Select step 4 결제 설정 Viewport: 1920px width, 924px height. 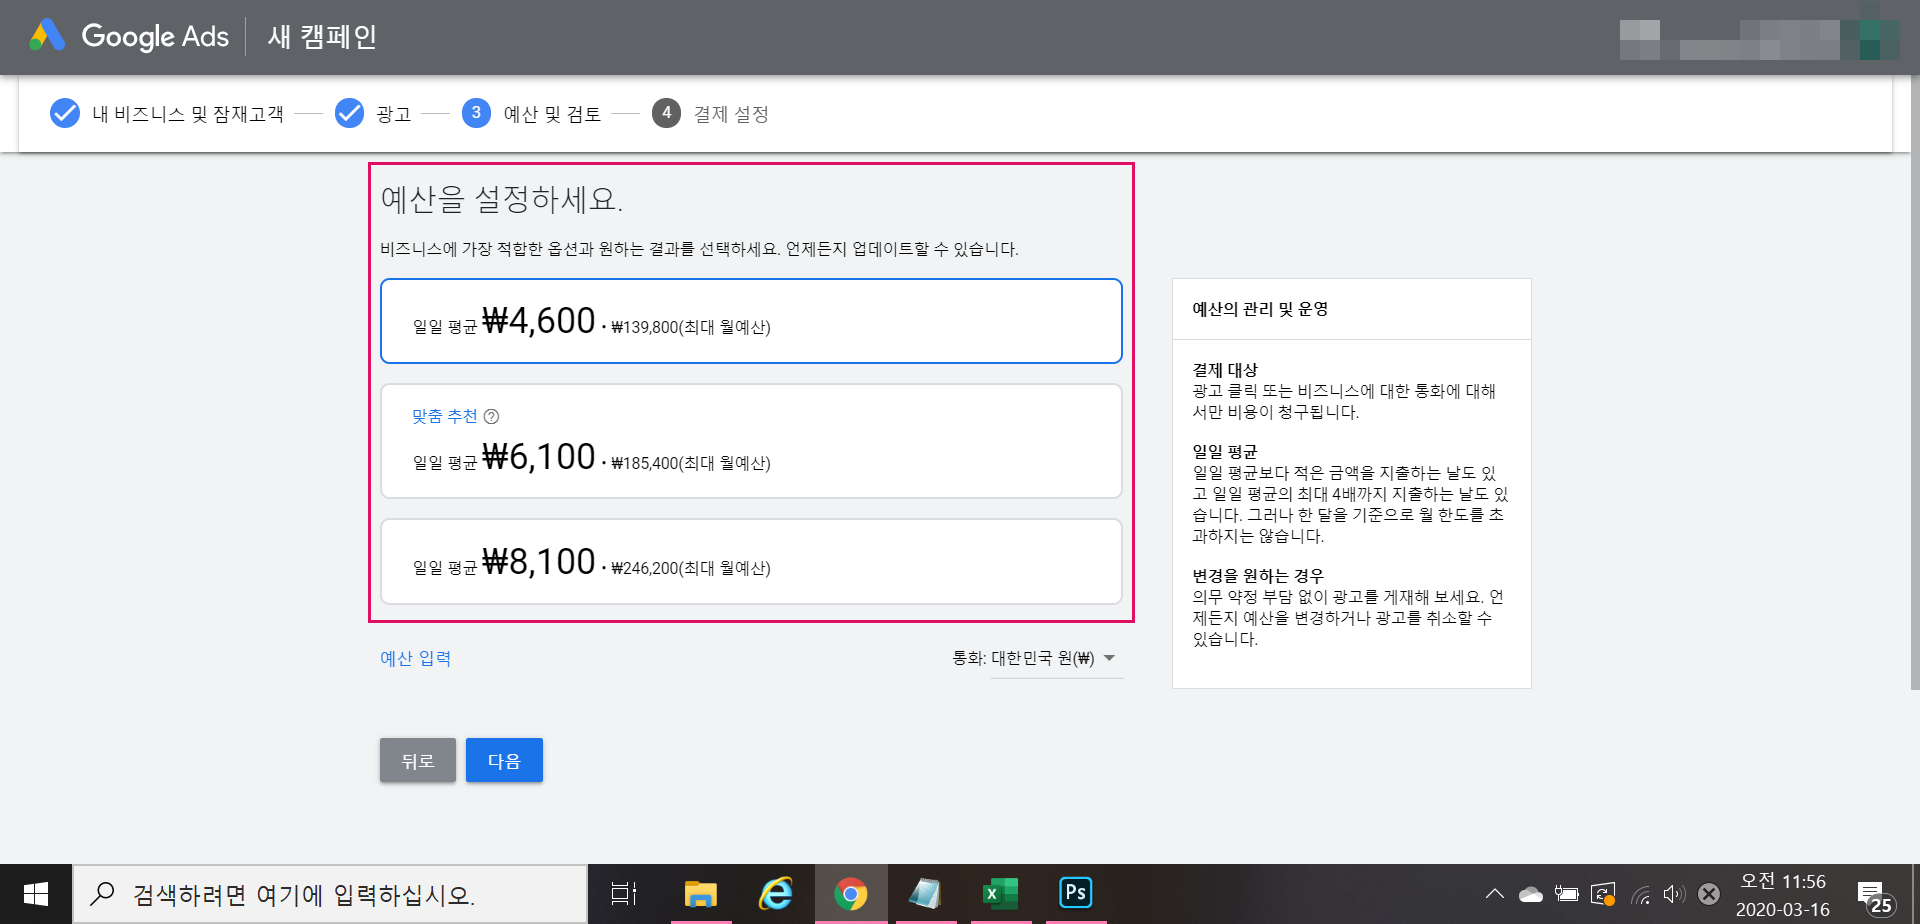point(711,114)
